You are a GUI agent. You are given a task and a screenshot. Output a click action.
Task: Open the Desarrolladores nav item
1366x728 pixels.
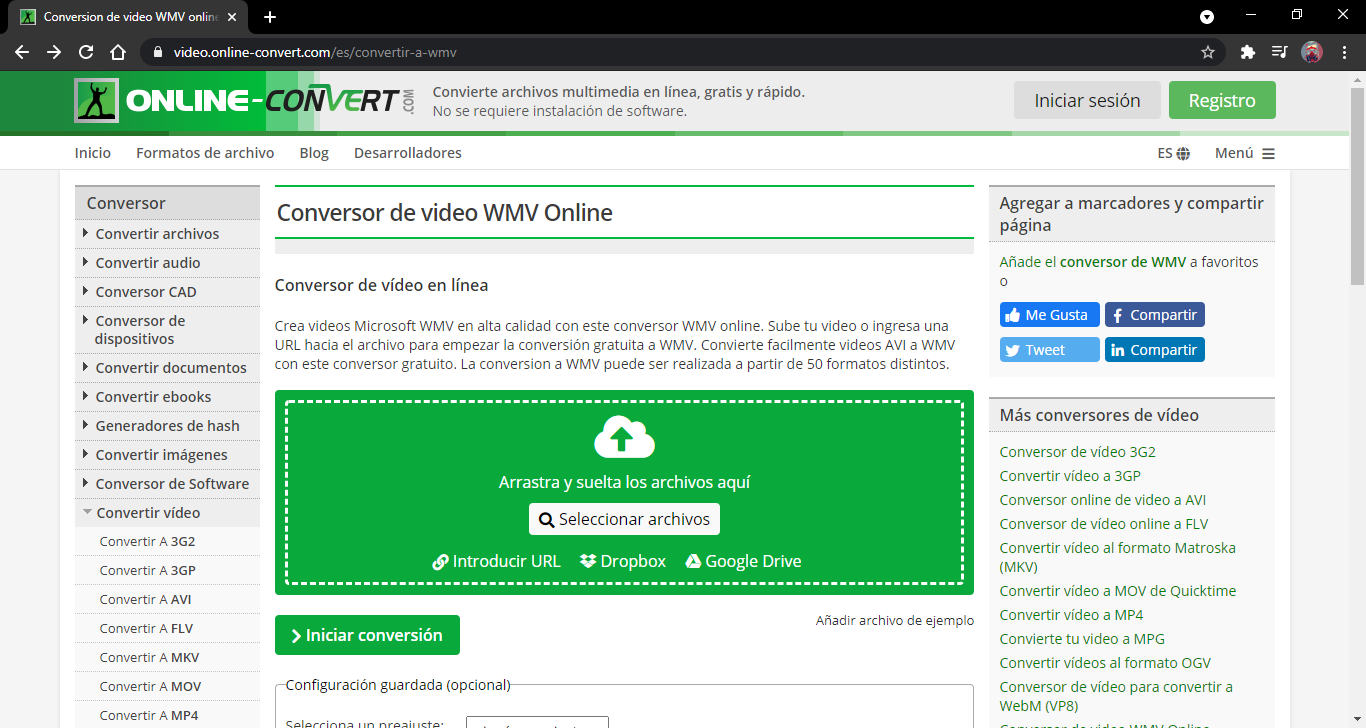pos(408,153)
